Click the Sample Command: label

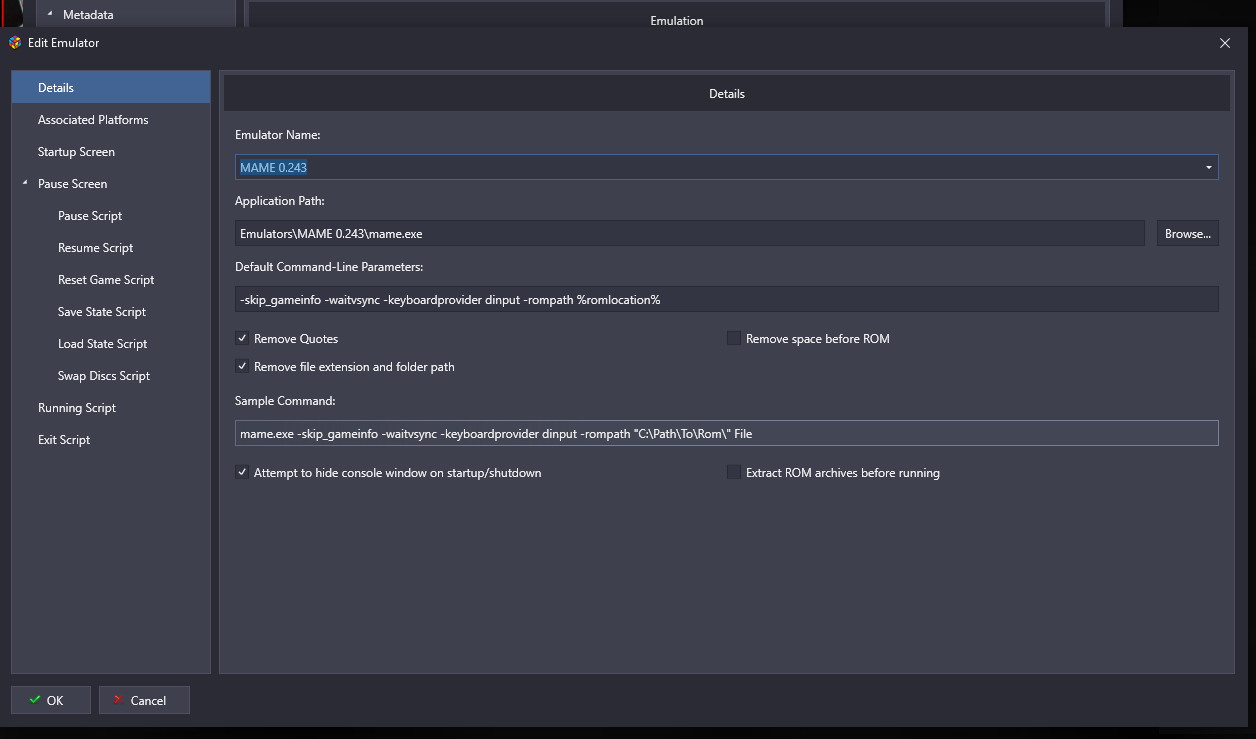285,400
